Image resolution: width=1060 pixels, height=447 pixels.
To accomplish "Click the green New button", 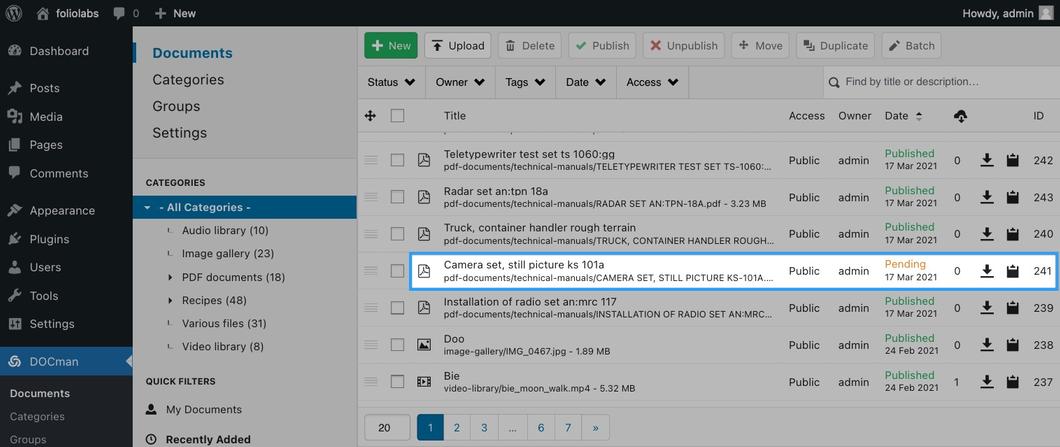I will pos(391,45).
